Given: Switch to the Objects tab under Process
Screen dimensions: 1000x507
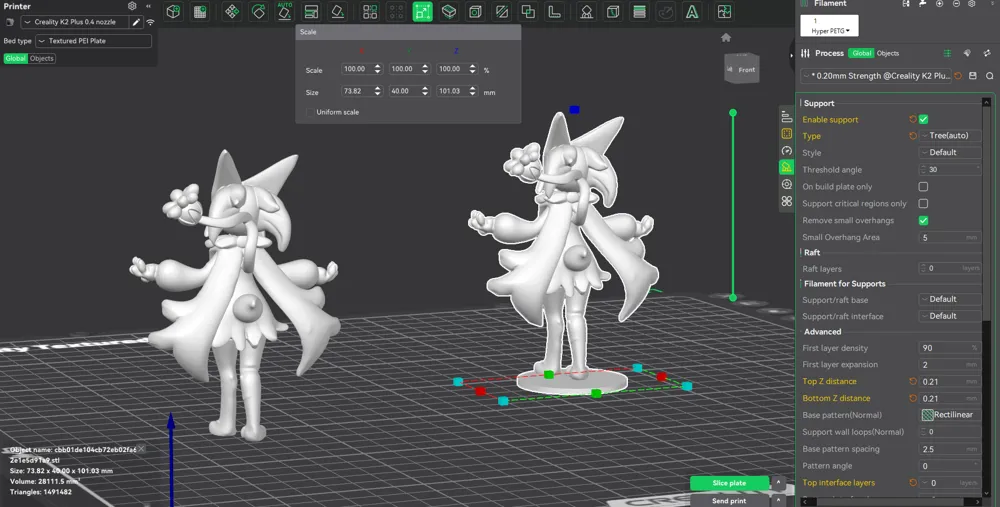Looking at the screenshot, I should (x=888, y=54).
